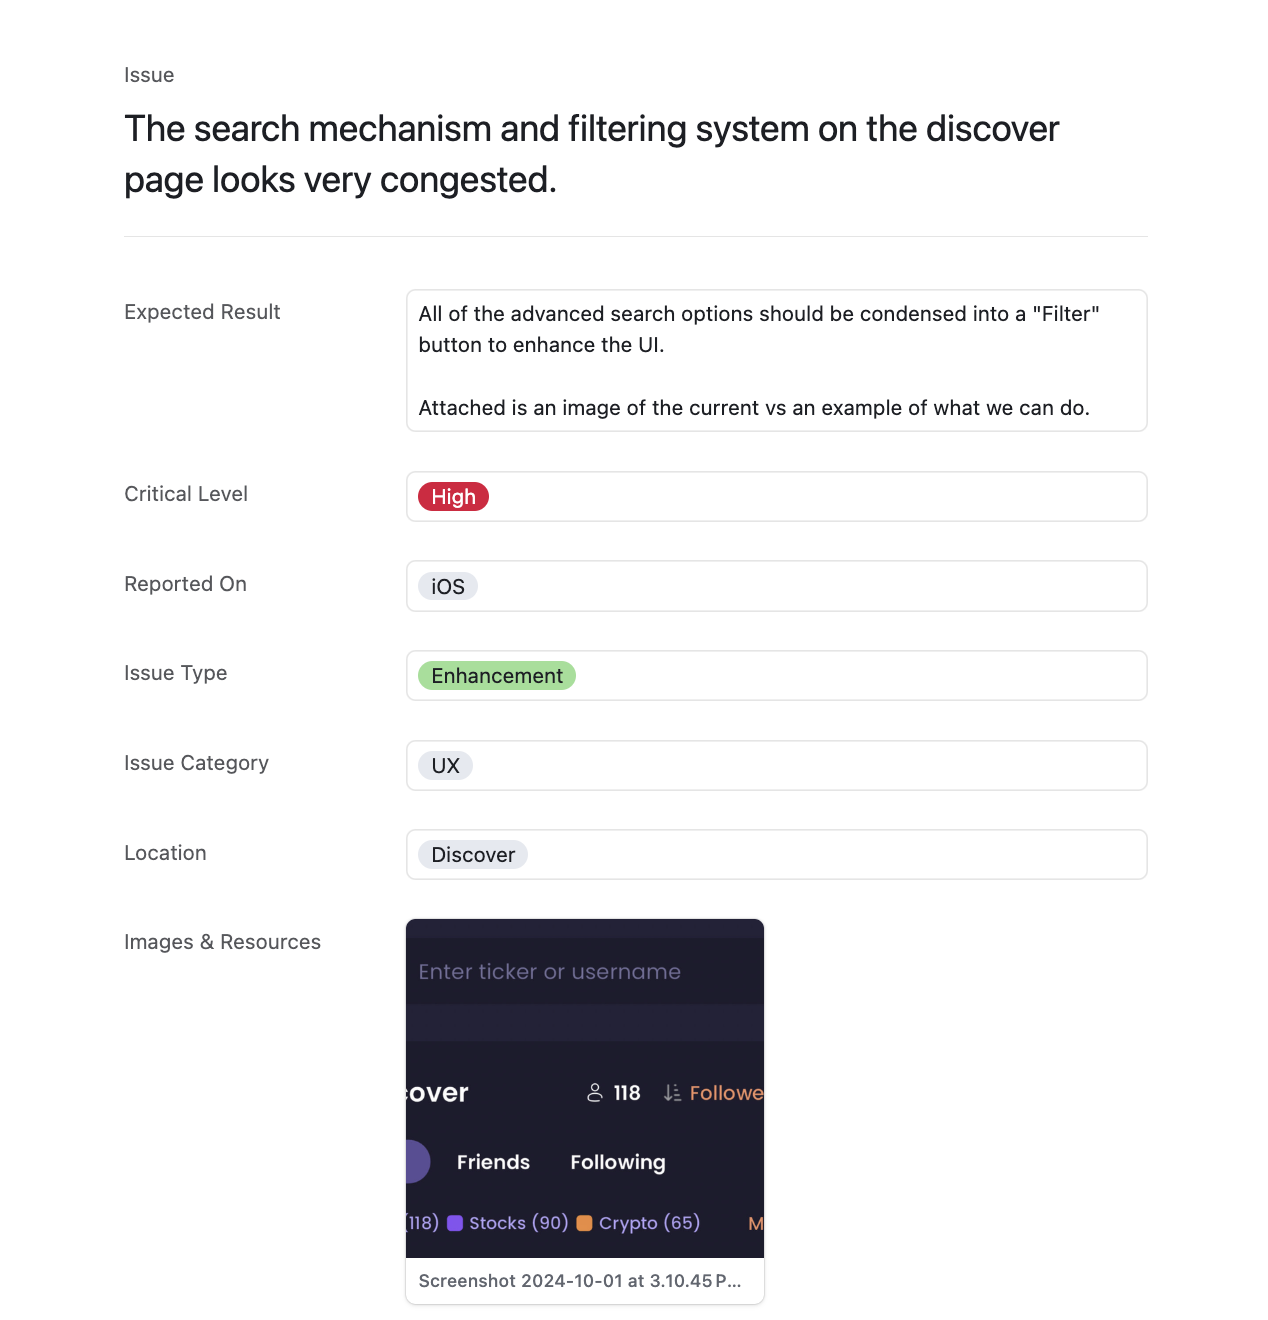Click the Issue Category field box
Viewport: 1268px width, 1320px height.
click(x=777, y=766)
